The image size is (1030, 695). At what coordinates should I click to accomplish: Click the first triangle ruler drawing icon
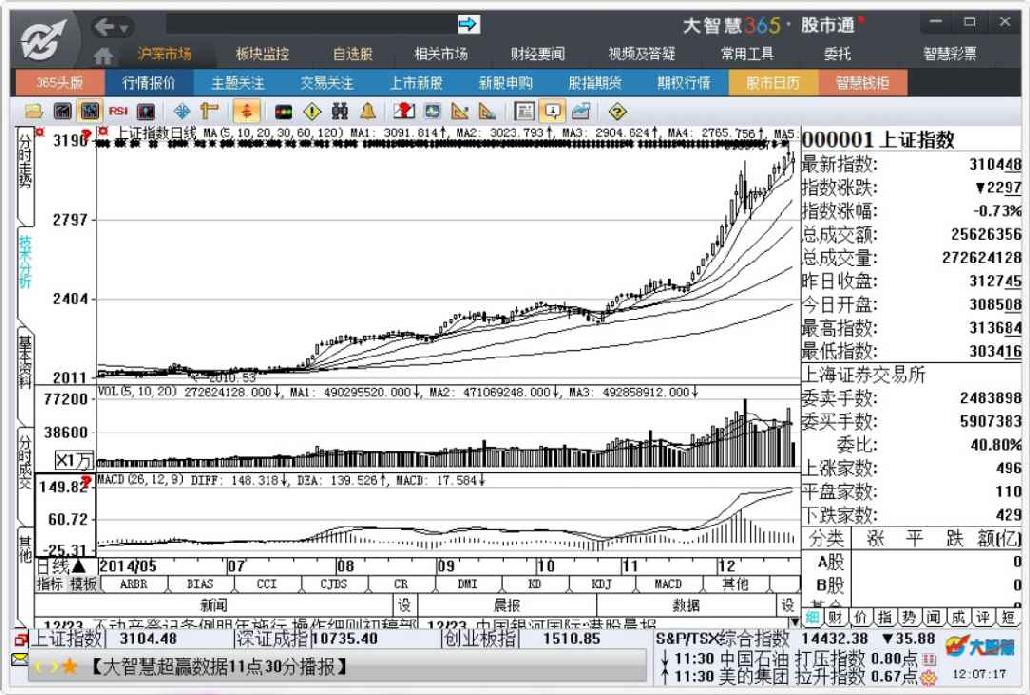(x=460, y=111)
